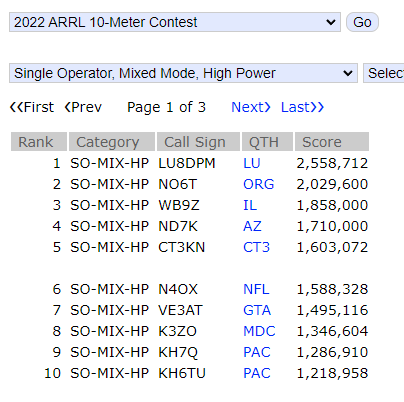
Task: Open the NFL QTH link
Action: click(x=256, y=289)
